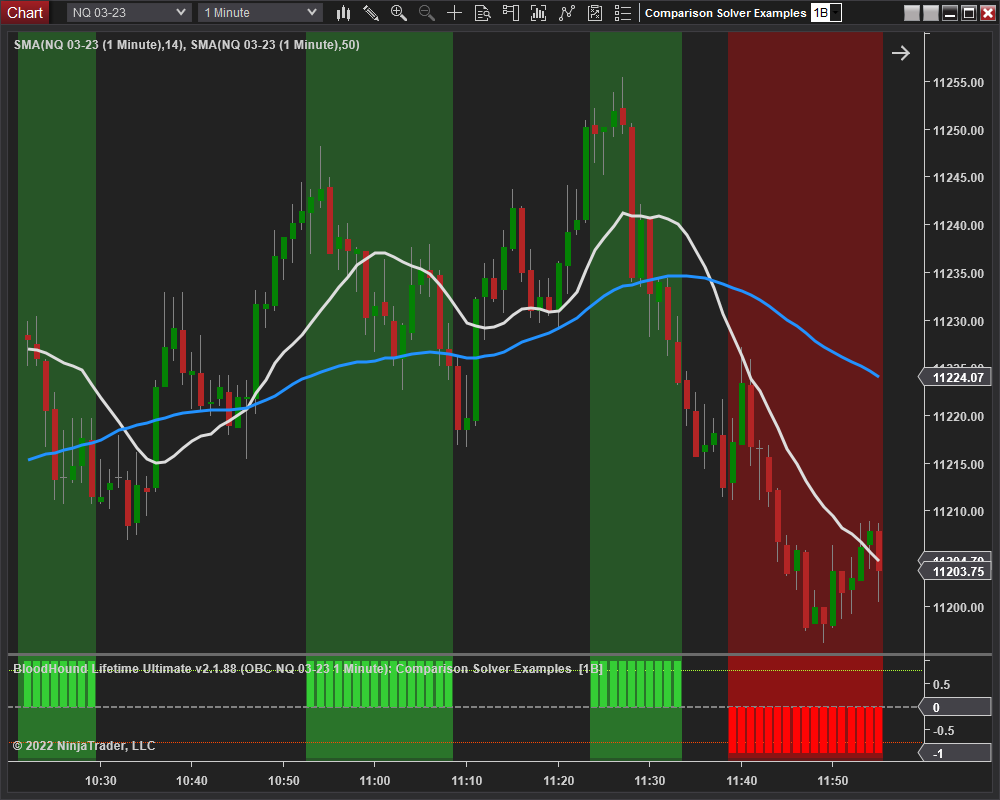This screenshot has height=800, width=1000.
Task: Select the crosshair cursor icon
Action: pyautogui.click(x=455, y=13)
